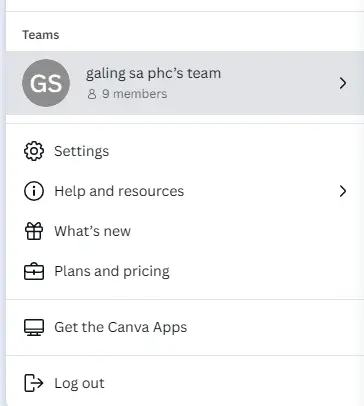Click the Plans and pricing briefcase icon
364x406 pixels.
click(34, 271)
